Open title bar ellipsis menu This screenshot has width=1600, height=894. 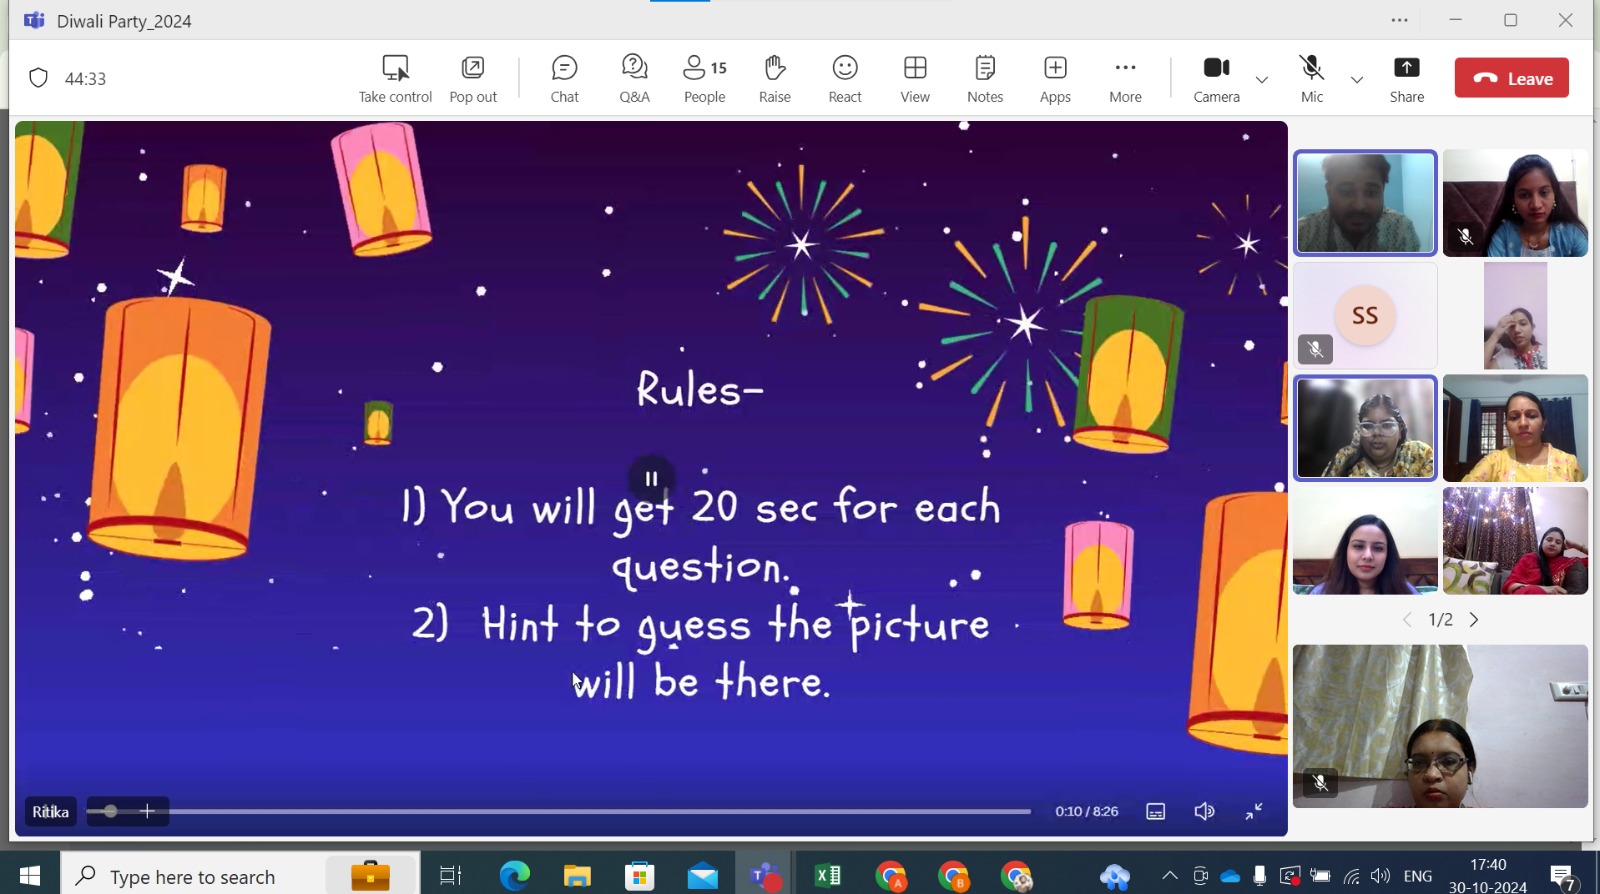point(1400,20)
